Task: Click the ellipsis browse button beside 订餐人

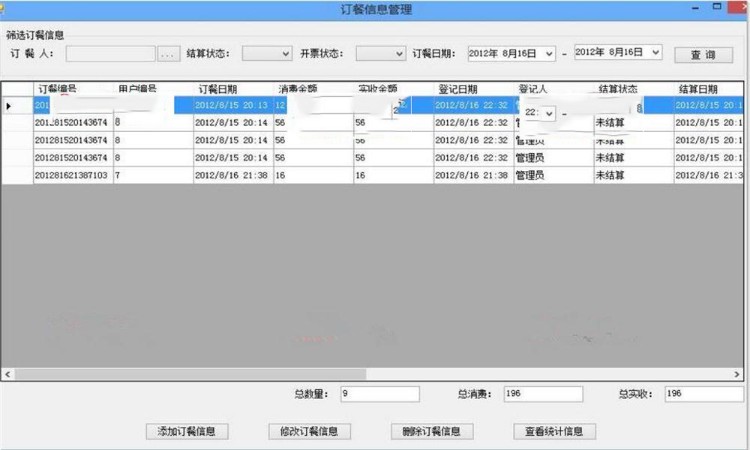Action: click(168, 54)
